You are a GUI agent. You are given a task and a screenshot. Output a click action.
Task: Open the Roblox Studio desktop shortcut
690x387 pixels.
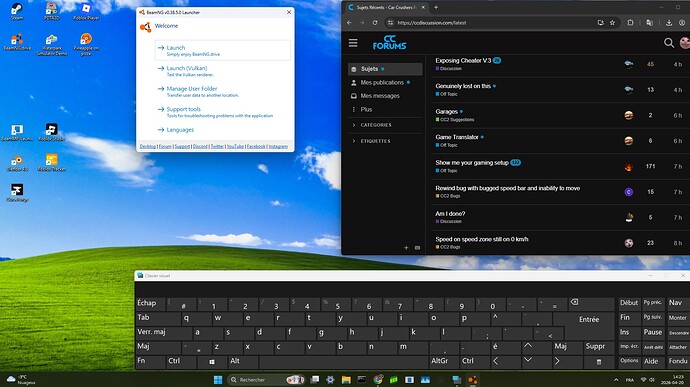pos(51,133)
